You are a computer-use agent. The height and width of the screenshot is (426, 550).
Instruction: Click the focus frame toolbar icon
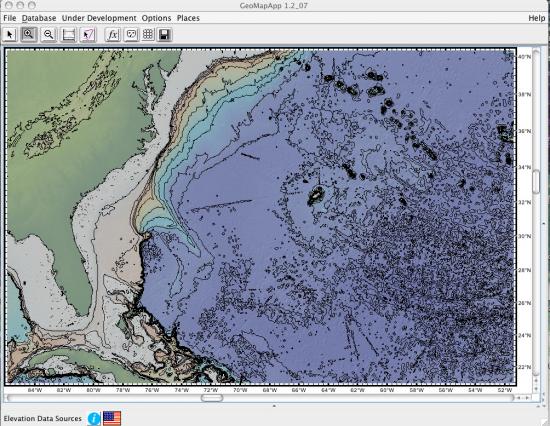68,34
